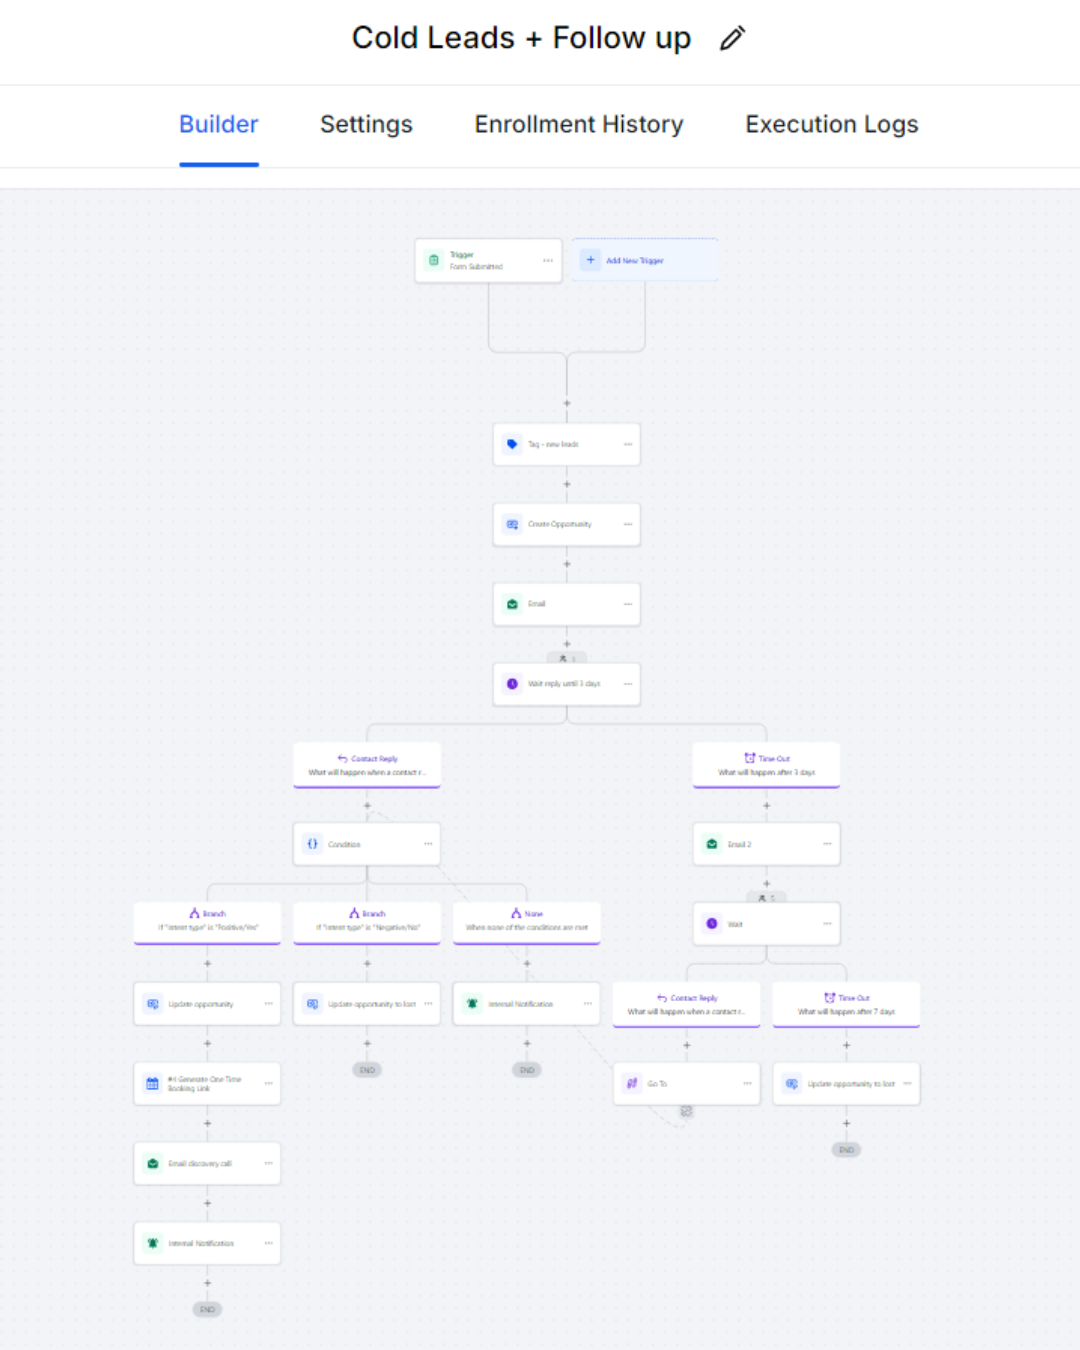Select the curly braces Condition icon

tap(312, 844)
